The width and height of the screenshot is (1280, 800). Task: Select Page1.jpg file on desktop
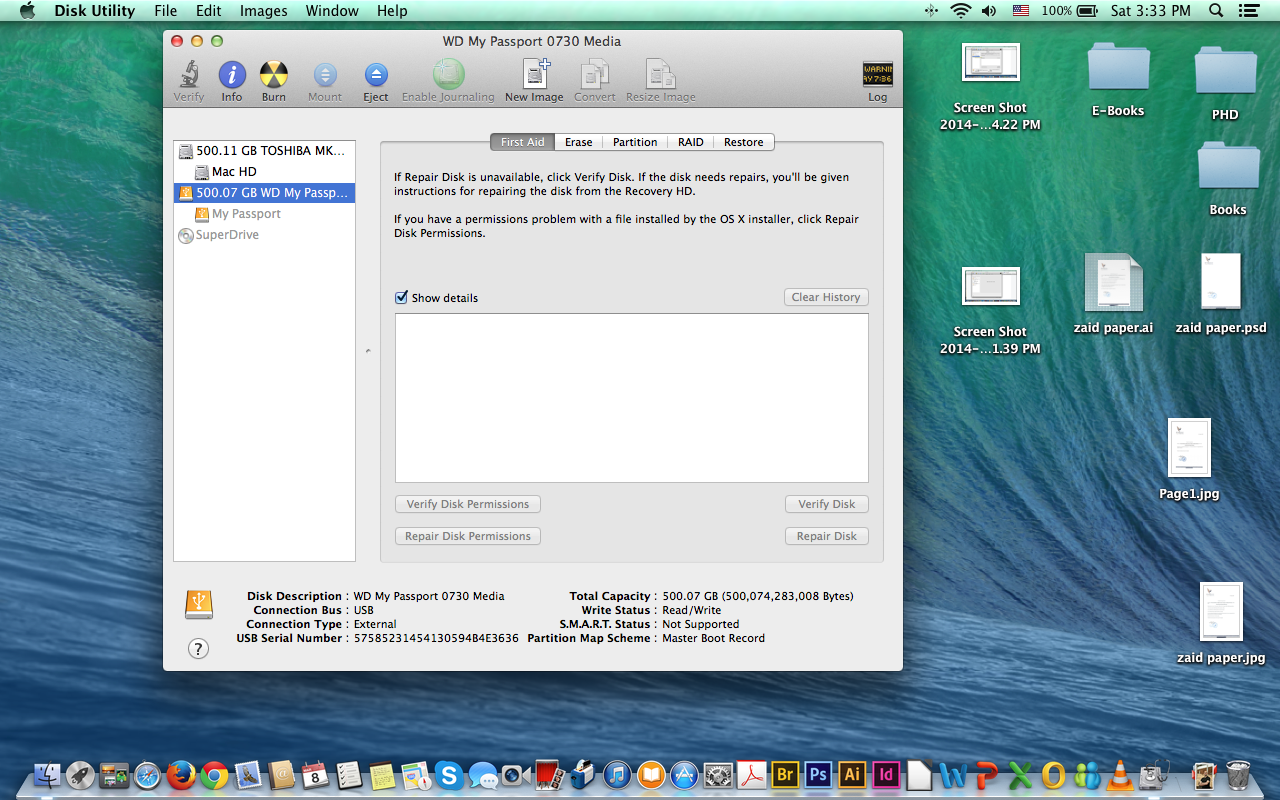[1189, 459]
